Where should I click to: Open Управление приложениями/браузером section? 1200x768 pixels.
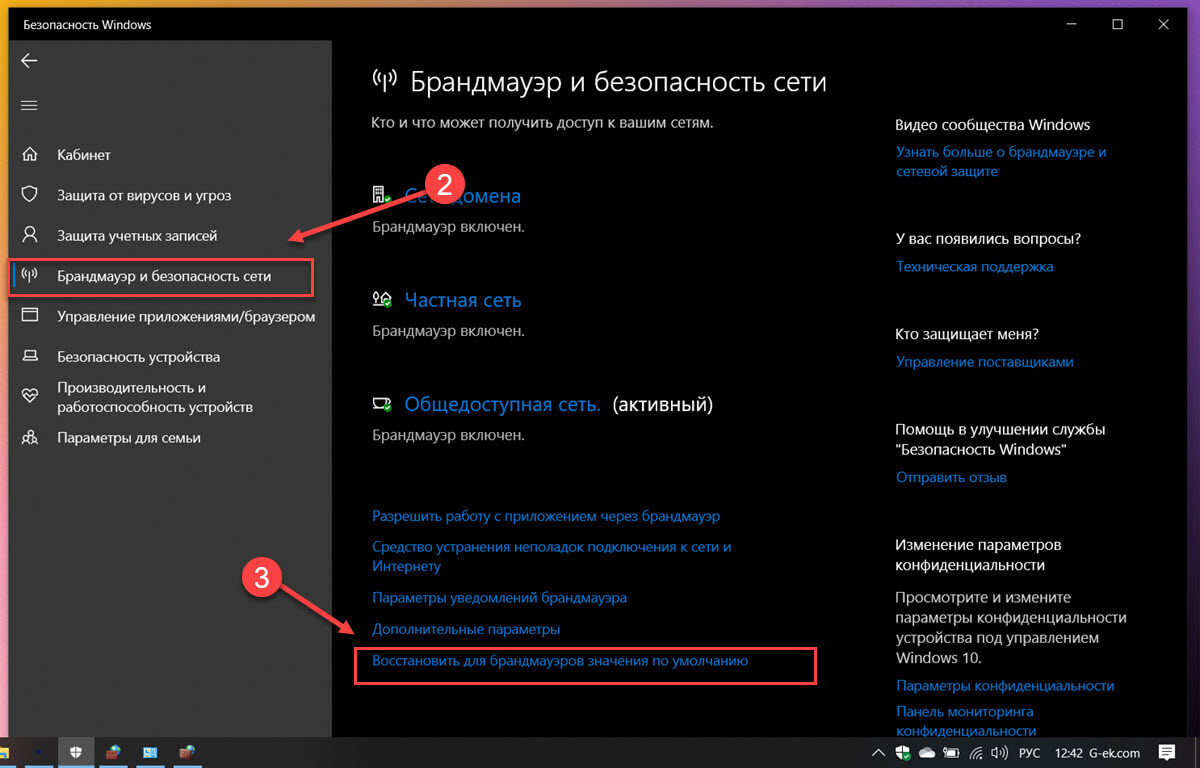coord(186,316)
